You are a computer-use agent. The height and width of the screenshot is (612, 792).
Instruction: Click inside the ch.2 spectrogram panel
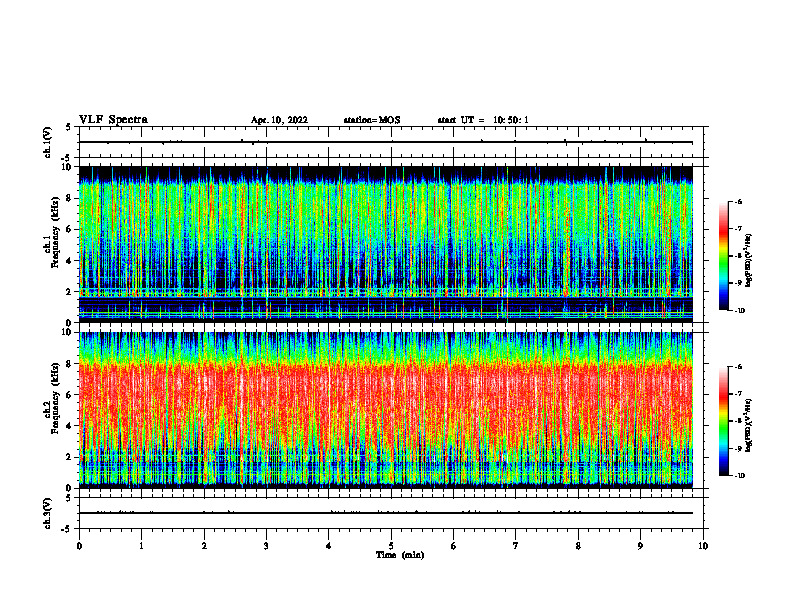(x=386, y=410)
